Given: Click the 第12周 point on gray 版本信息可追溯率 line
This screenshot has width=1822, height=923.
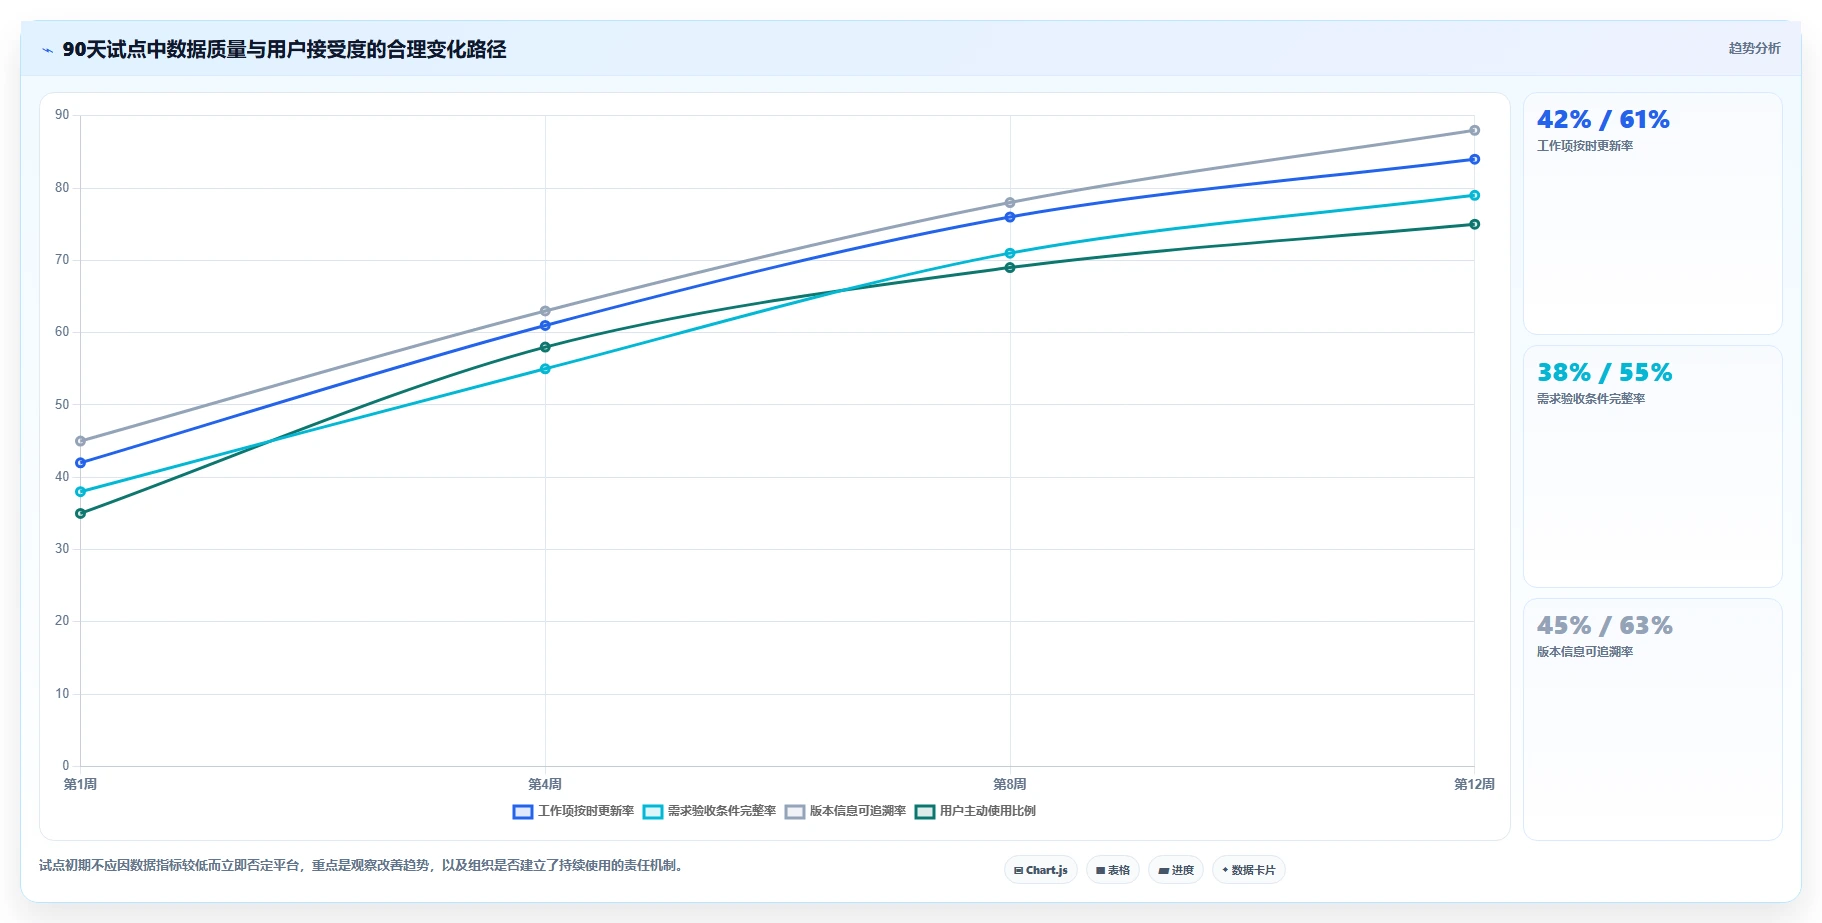Looking at the screenshot, I should click(x=1474, y=130).
